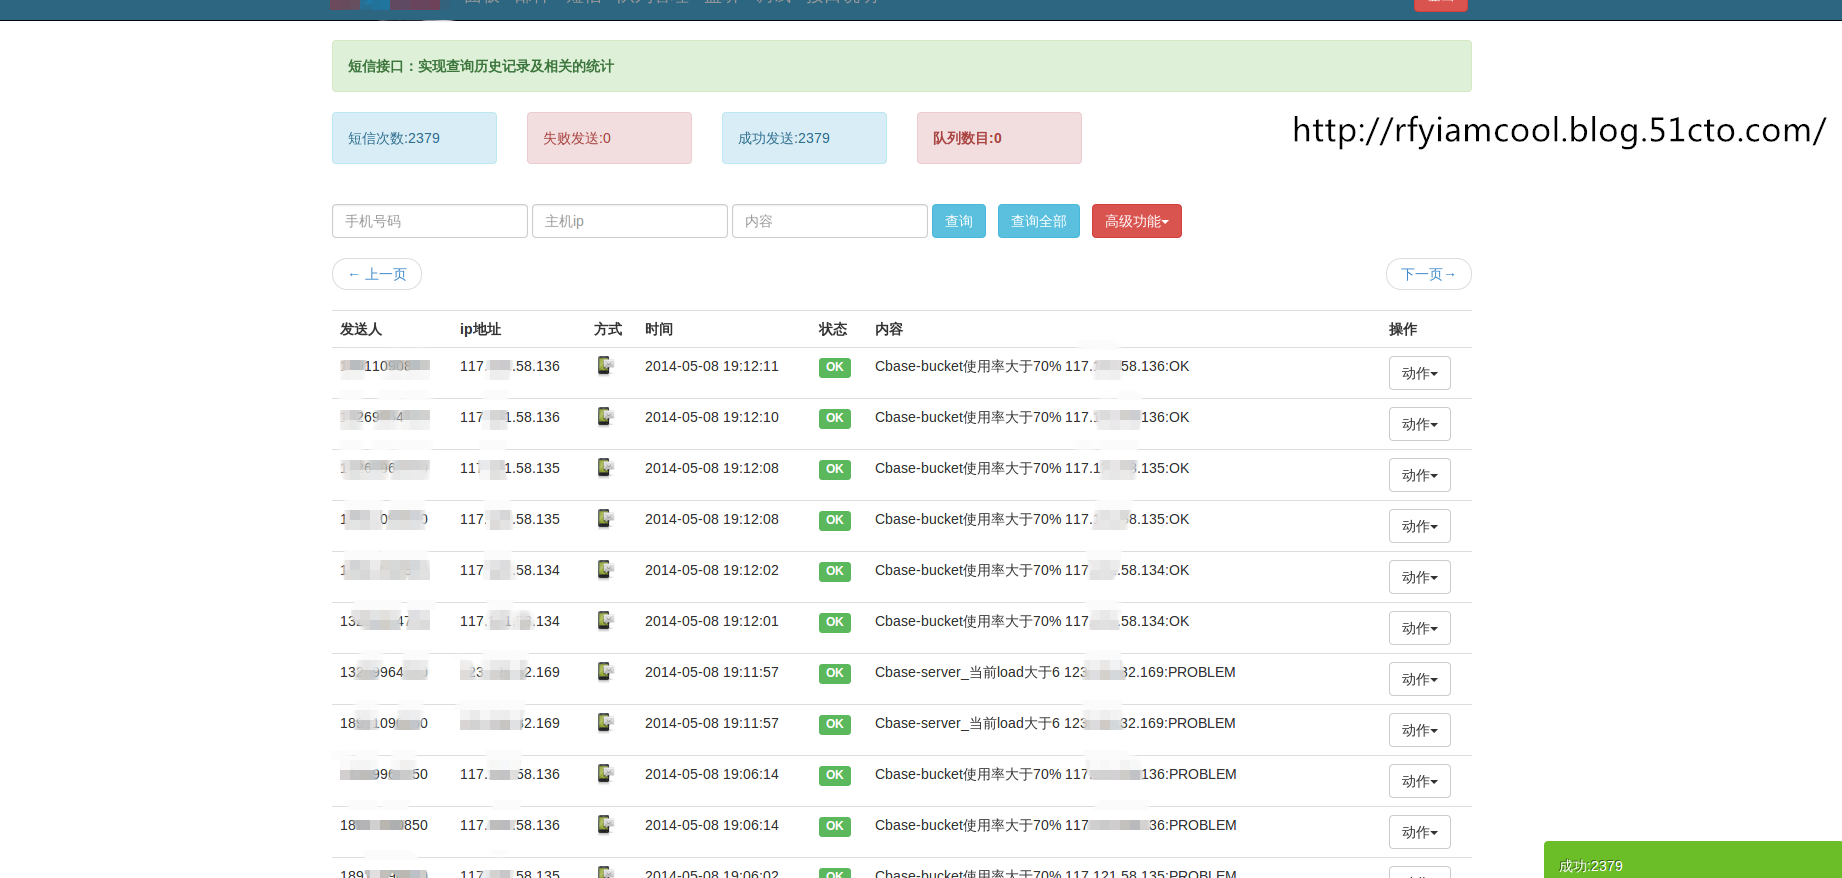Go to the next page with 下一页
This screenshot has height=878, width=1842.
1428,274
